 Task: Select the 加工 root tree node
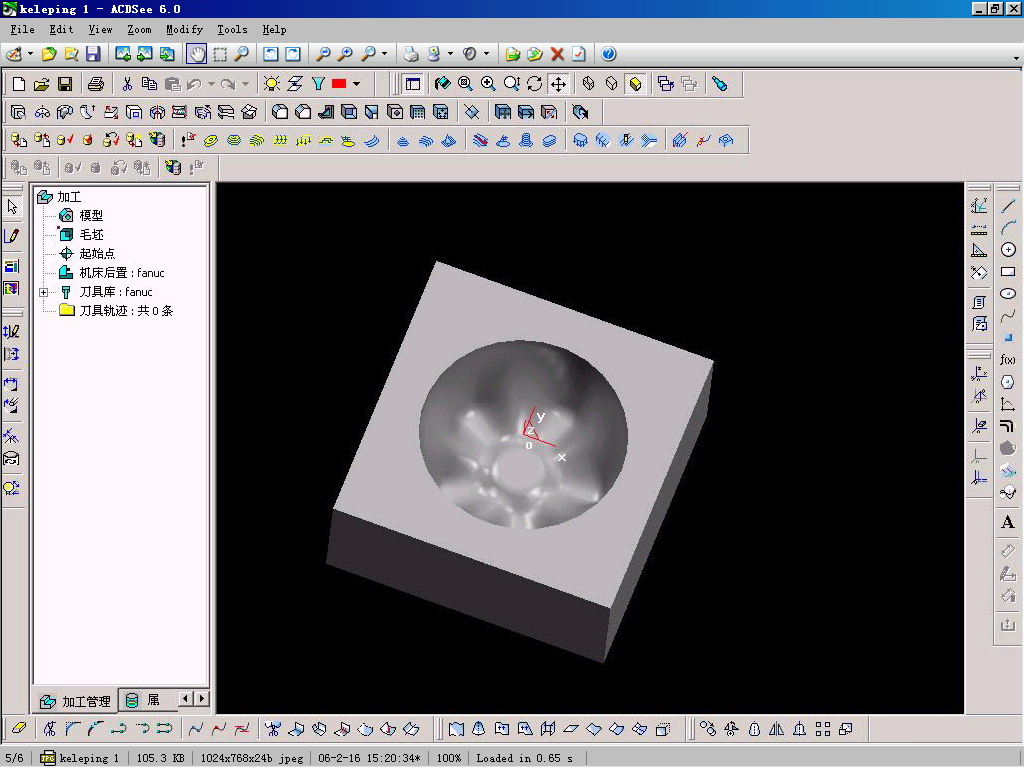69,197
